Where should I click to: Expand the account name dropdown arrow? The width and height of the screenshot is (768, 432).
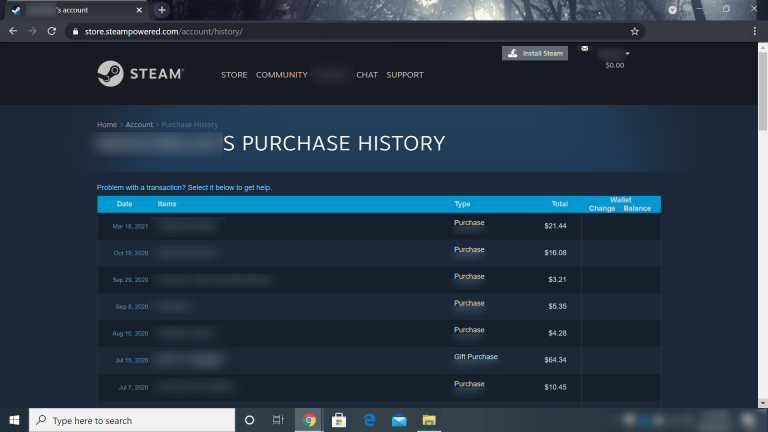pos(627,53)
